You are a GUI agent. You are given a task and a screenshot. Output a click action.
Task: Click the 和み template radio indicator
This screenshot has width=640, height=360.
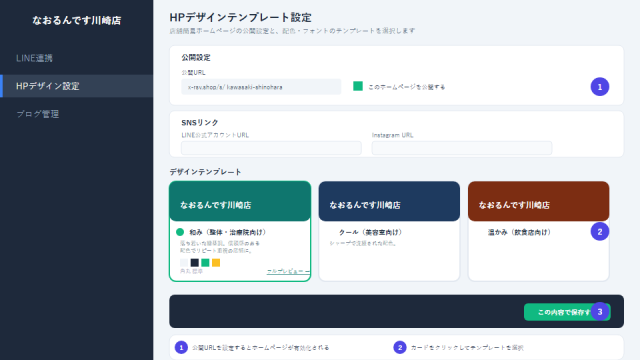[180, 232]
